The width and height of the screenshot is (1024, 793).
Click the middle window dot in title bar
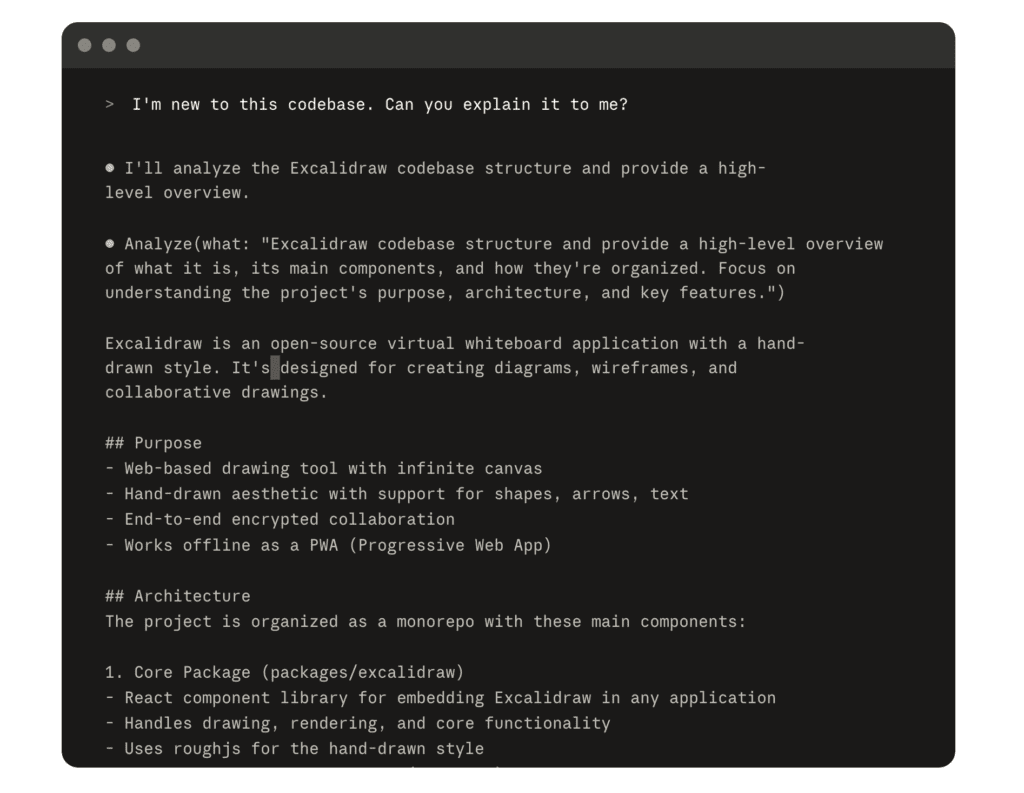[x=109, y=45]
